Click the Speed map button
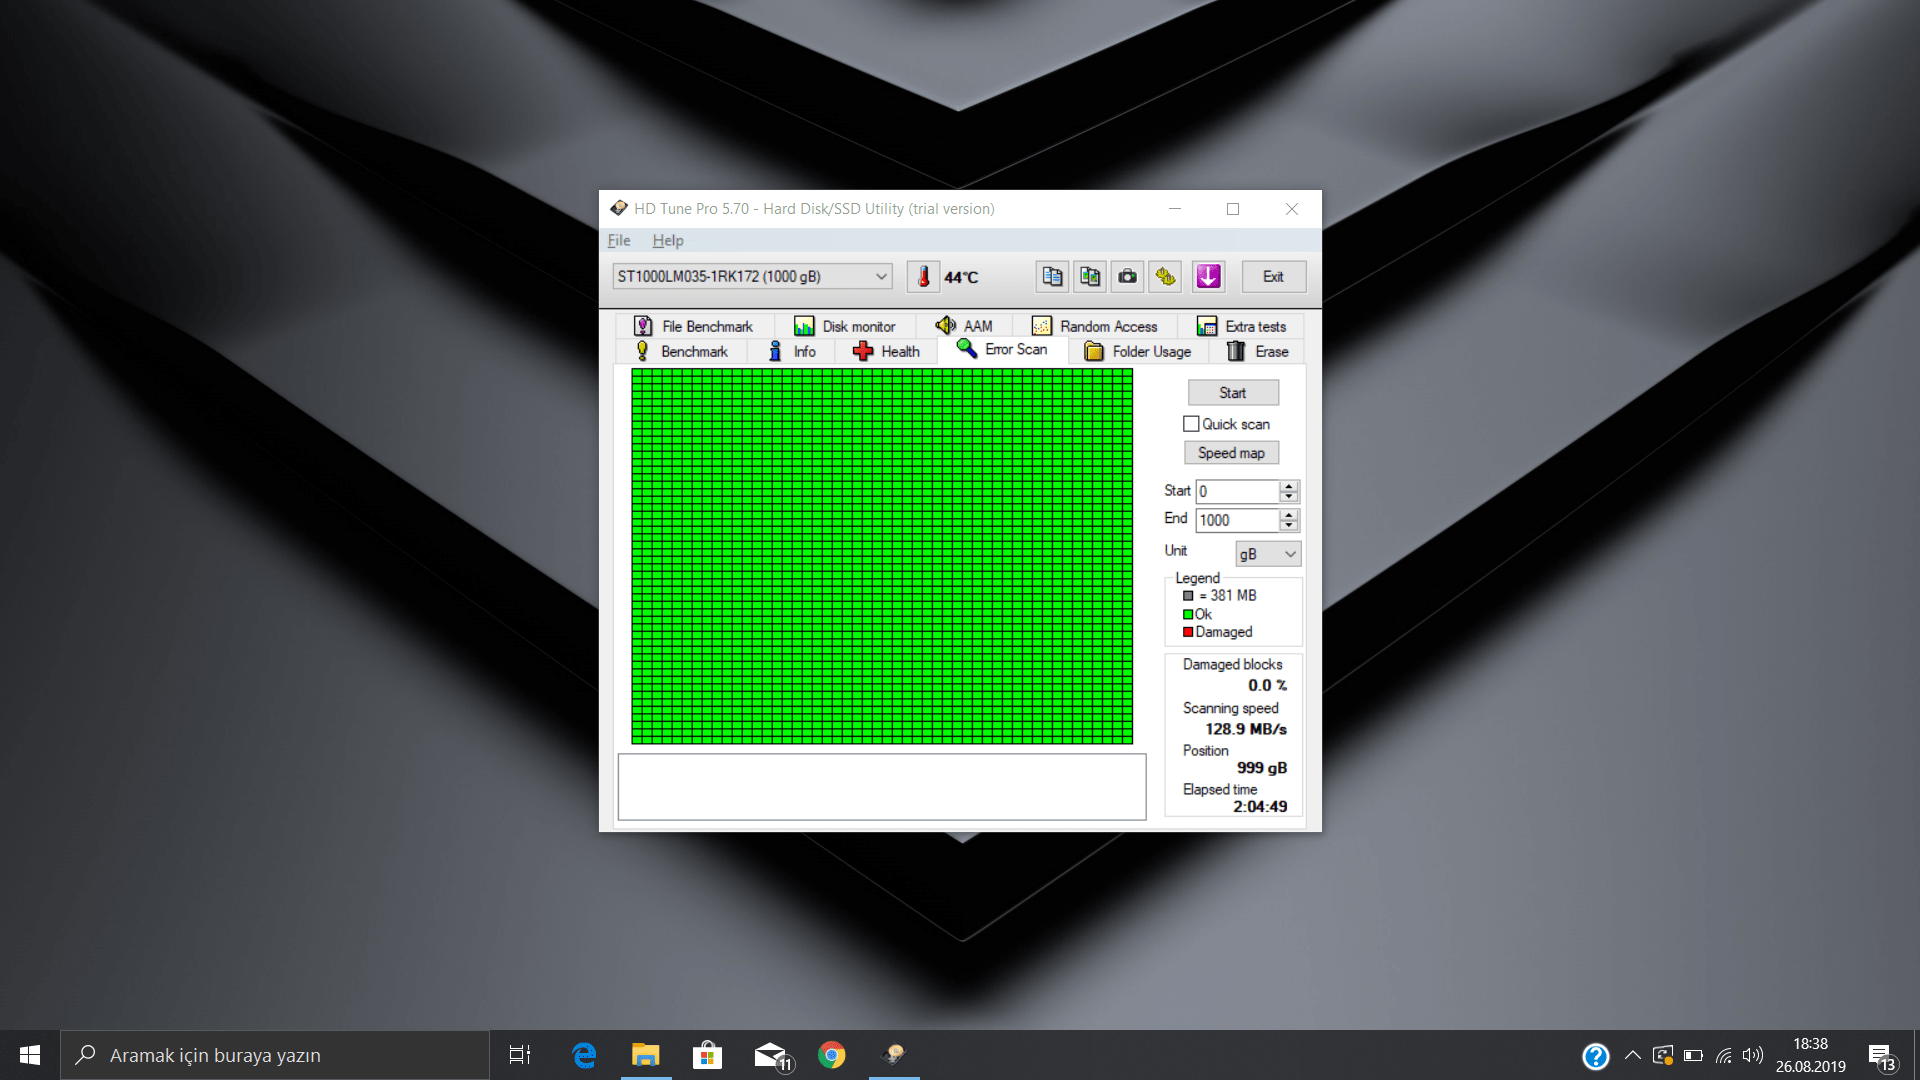1920x1080 pixels. tap(1231, 452)
